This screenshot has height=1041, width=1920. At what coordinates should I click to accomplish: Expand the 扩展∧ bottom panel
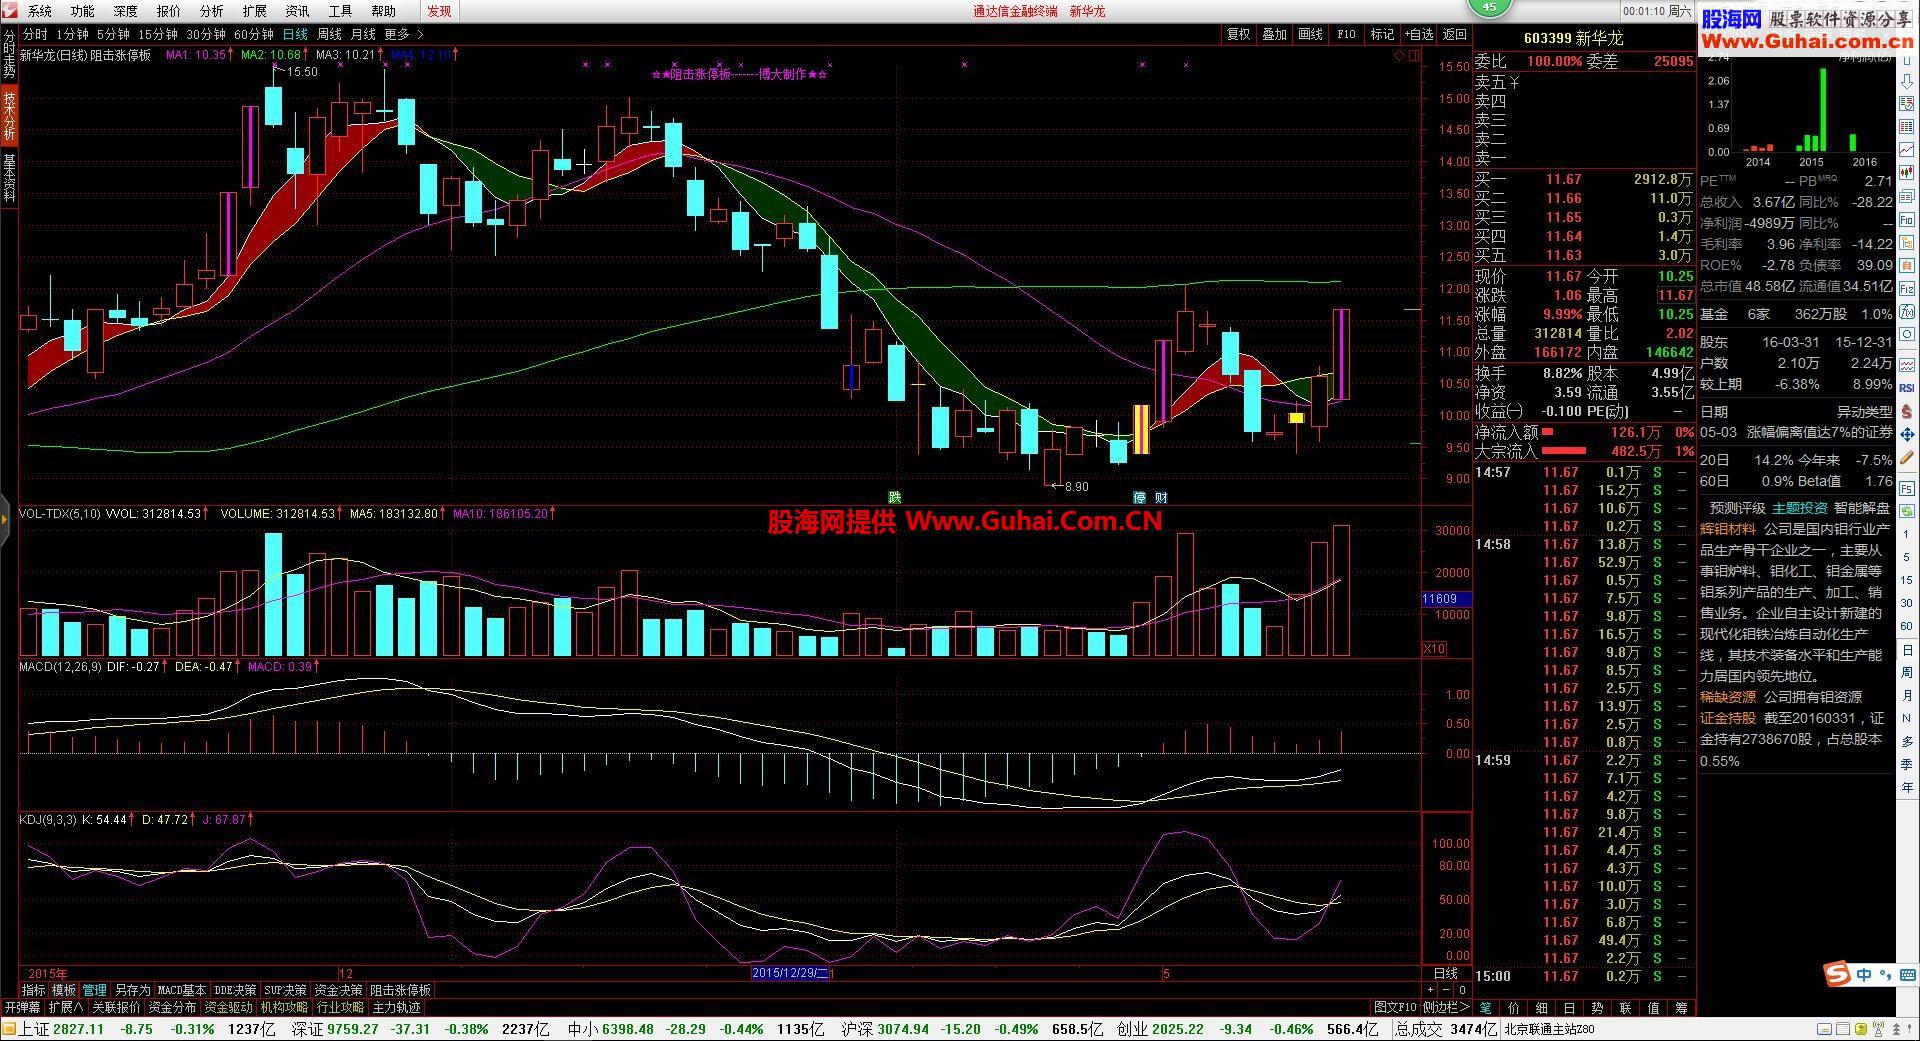66,1007
